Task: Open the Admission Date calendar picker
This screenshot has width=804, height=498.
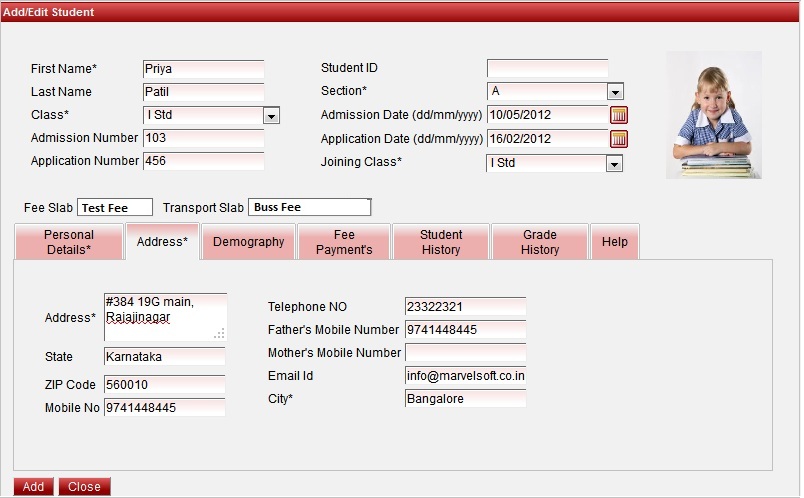Action: click(x=618, y=115)
